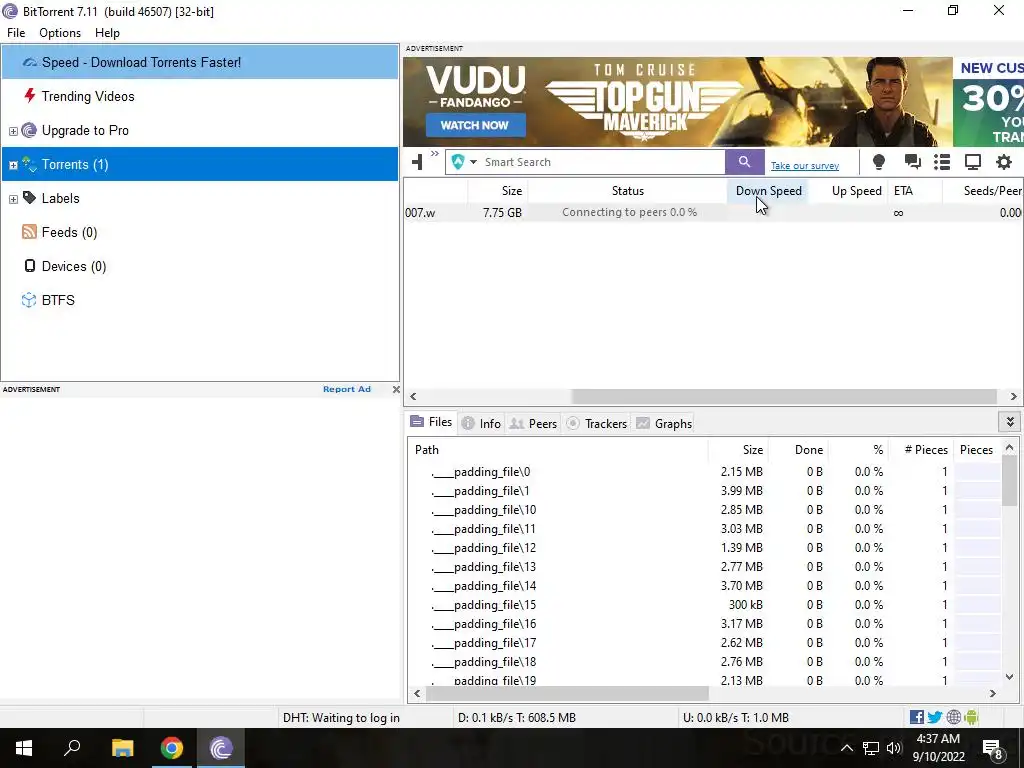Open the notification center icon
Image resolution: width=1024 pixels, height=768 pixels.
tap(993, 748)
